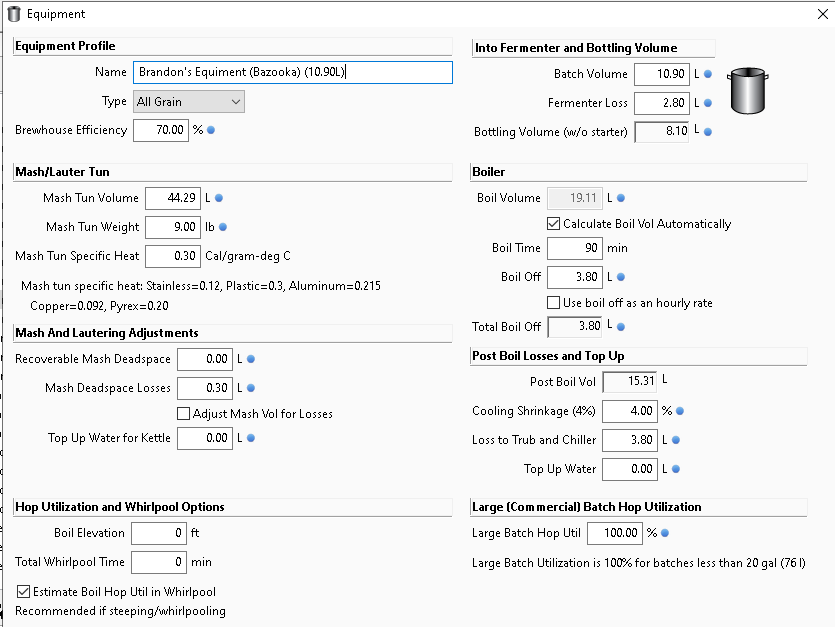The image size is (835, 627).
Task: Click the post-boil Top Up Water field
Action: point(630,469)
